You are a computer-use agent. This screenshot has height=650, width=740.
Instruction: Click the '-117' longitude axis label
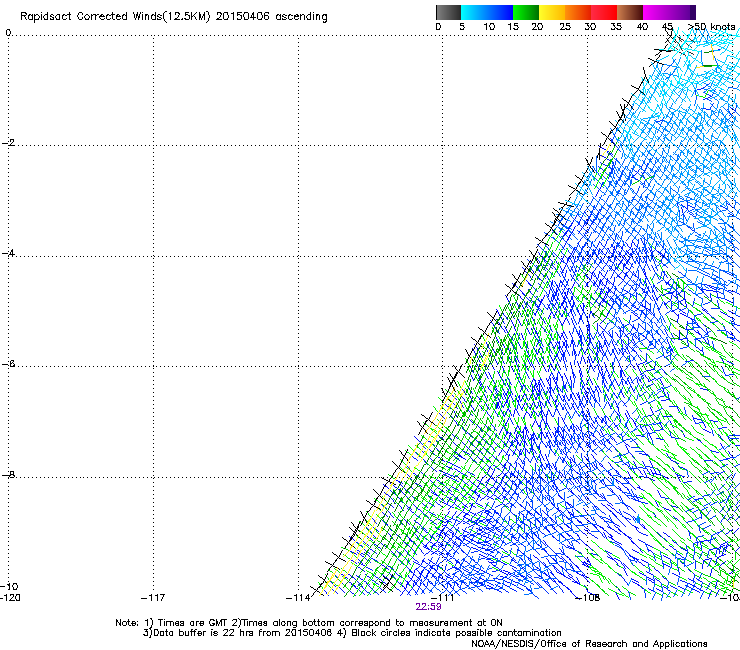(153, 598)
